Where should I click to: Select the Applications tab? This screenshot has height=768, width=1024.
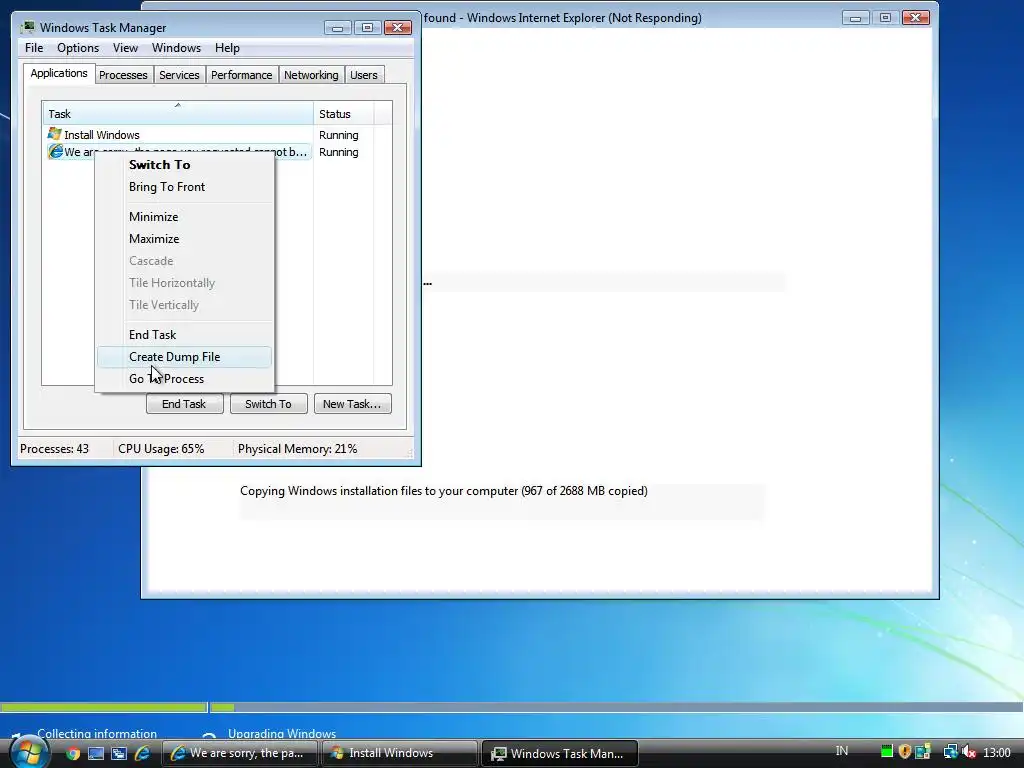pyautogui.click(x=59, y=73)
